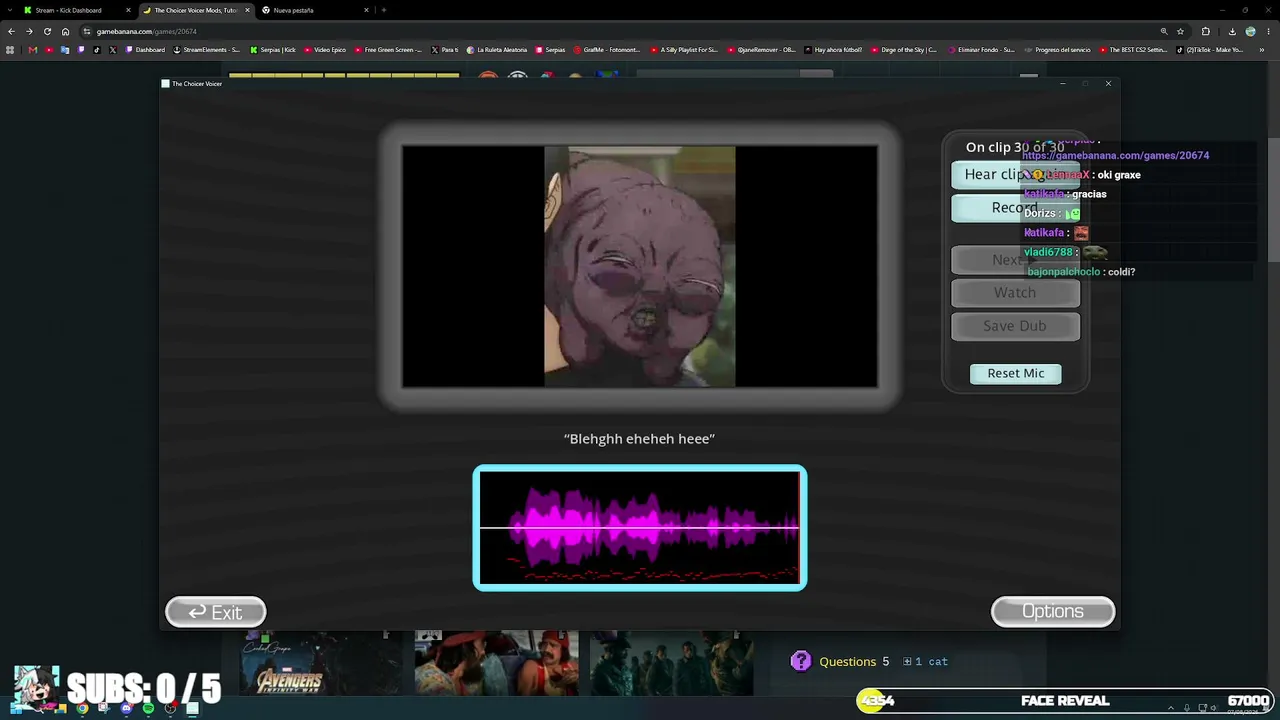Screen dimensions: 1280x720
Task: Open the Para ti bookmark
Action: coord(445,50)
